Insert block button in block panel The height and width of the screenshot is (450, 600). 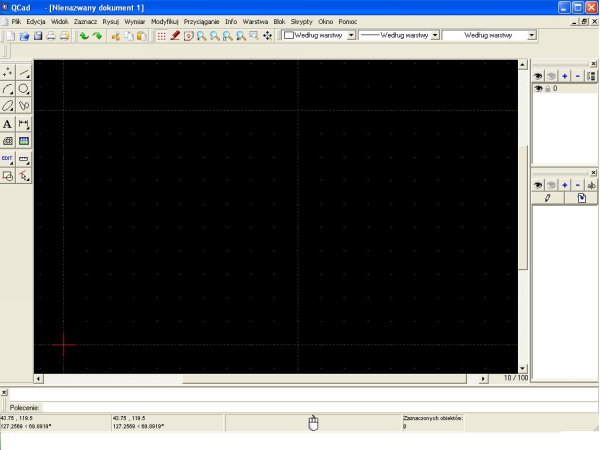pyautogui.click(x=581, y=198)
